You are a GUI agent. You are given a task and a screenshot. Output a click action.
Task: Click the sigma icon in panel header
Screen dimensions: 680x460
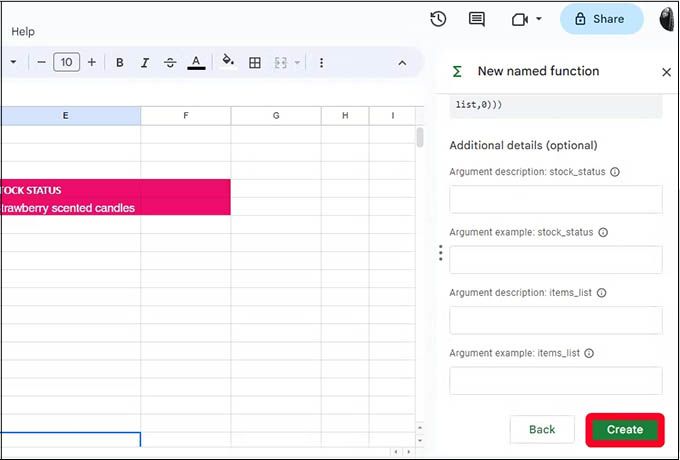[x=457, y=72]
